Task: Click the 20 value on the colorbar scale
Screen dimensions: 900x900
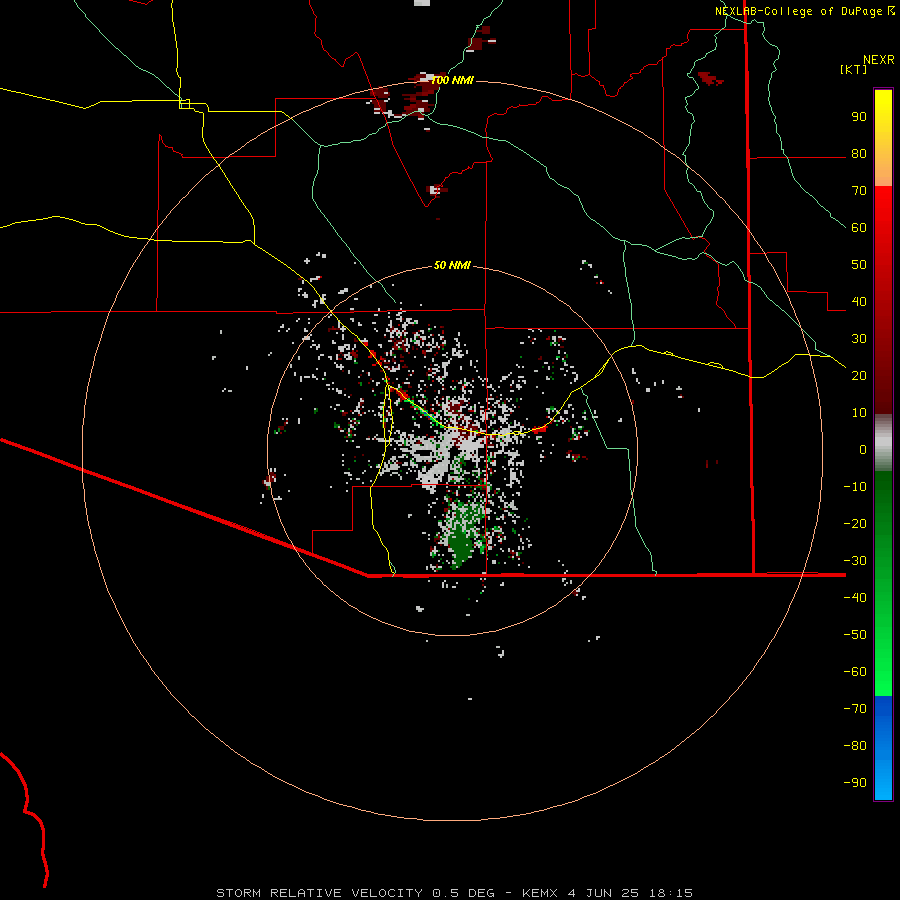Action: click(x=859, y=375)
